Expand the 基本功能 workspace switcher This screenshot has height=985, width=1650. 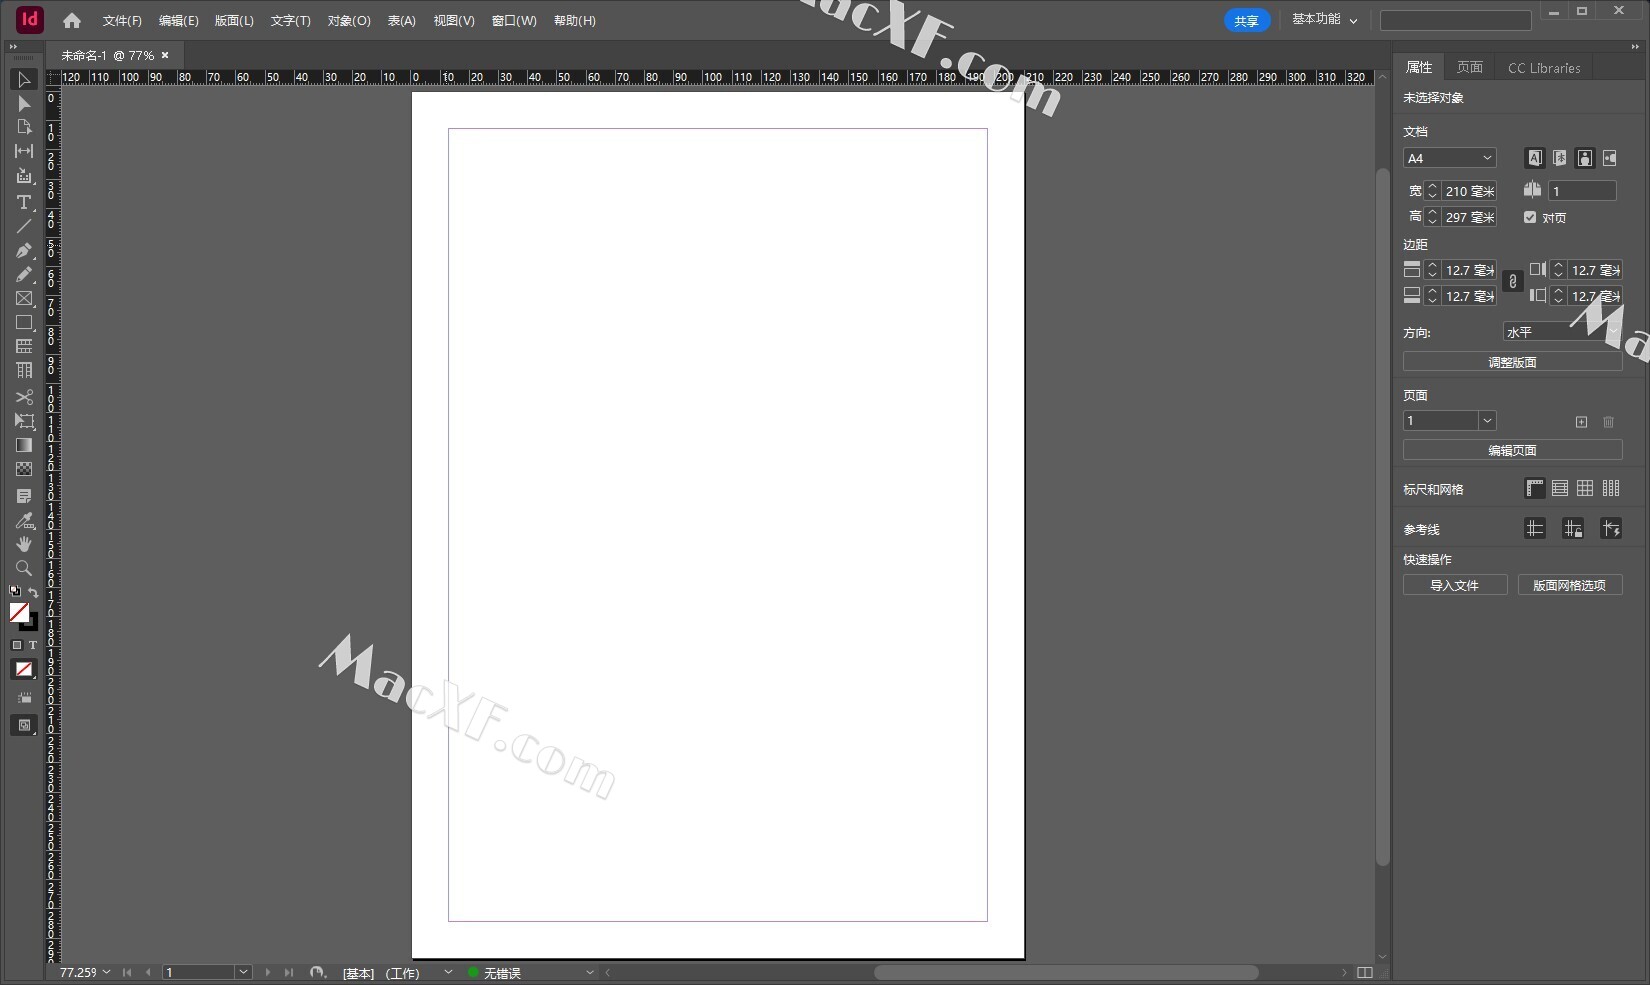pos(1325,19)
